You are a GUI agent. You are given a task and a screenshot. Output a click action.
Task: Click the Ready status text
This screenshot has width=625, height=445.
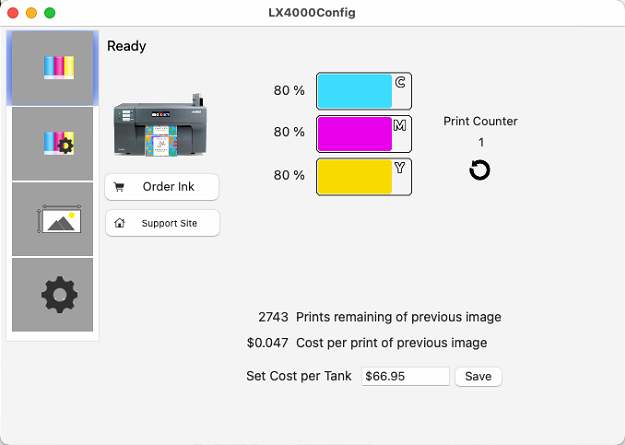(126, 46)
